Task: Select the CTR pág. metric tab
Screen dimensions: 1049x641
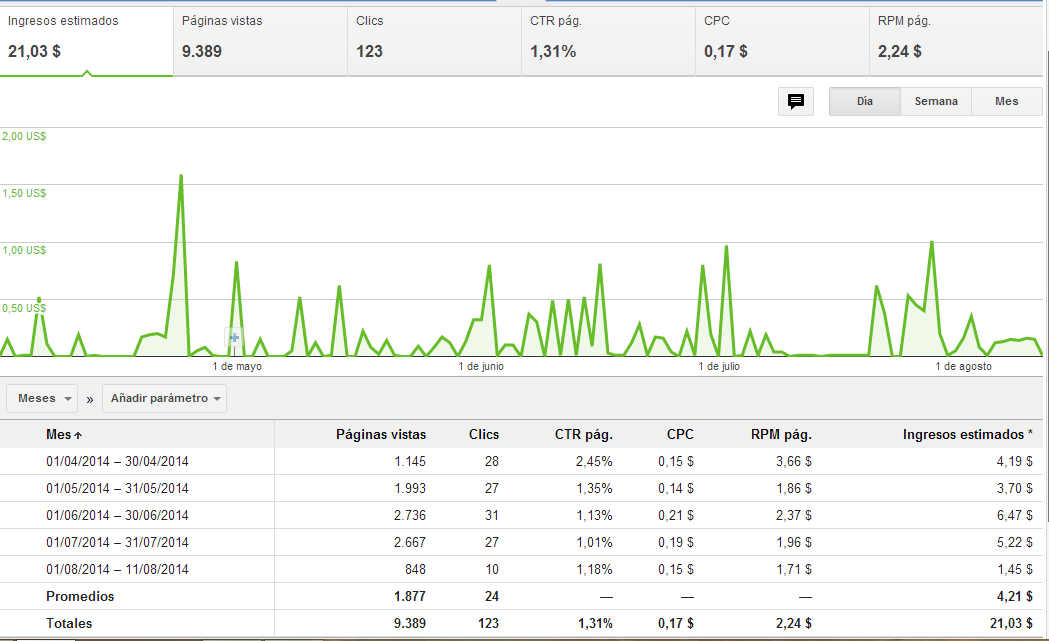Action: 608,41
